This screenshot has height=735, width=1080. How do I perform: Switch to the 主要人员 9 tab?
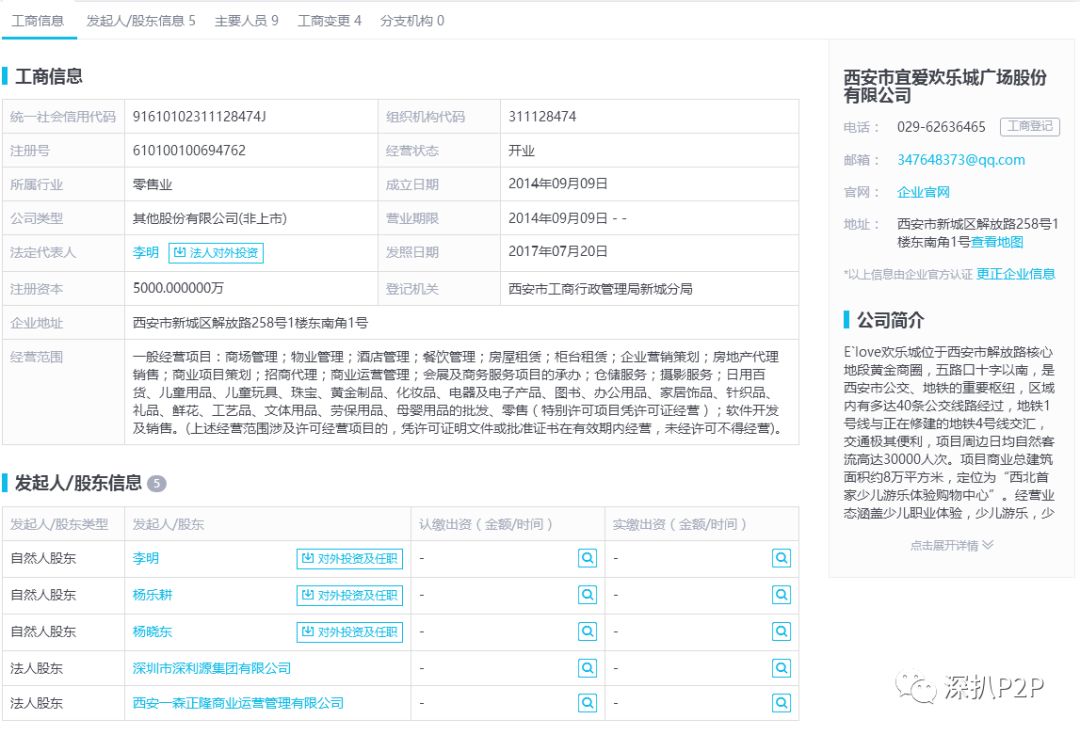pyautogui.click(x=247, y=21)
